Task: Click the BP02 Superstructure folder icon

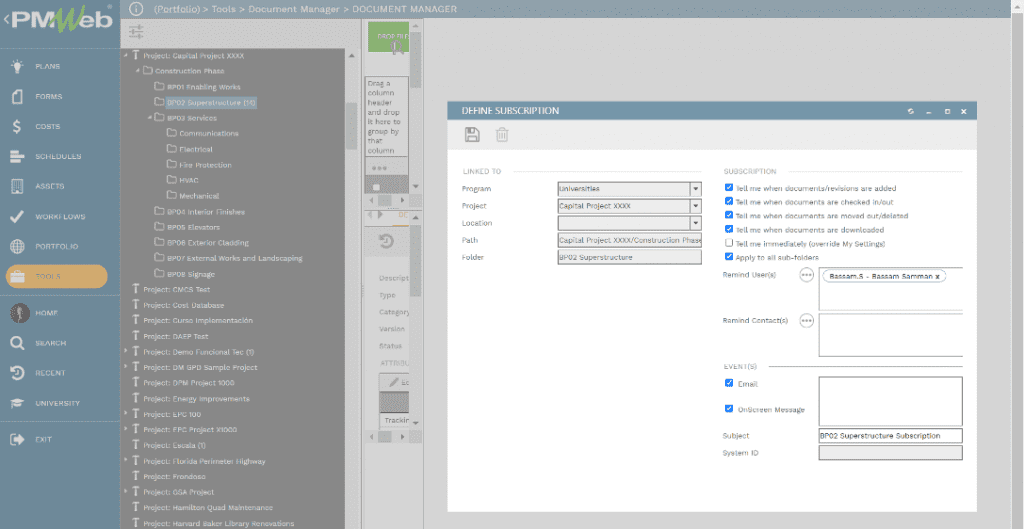Action: point(159,102)
